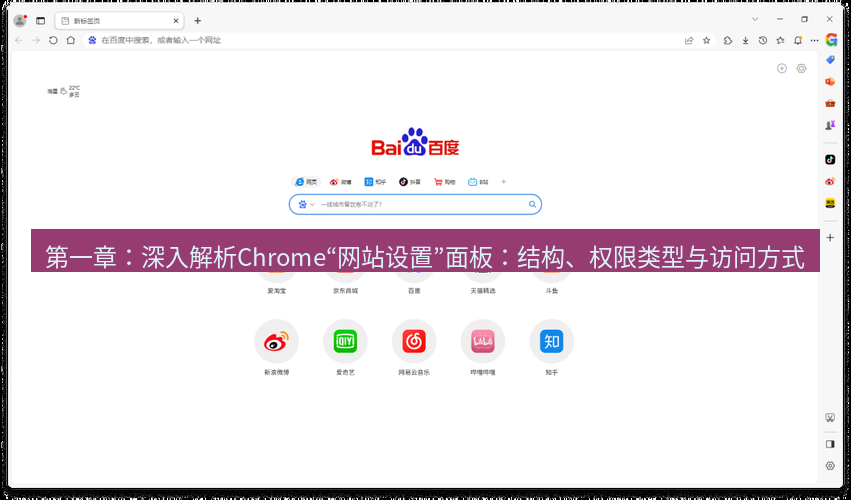
Task: Open the downloads panel
Action: click(745, 40)
